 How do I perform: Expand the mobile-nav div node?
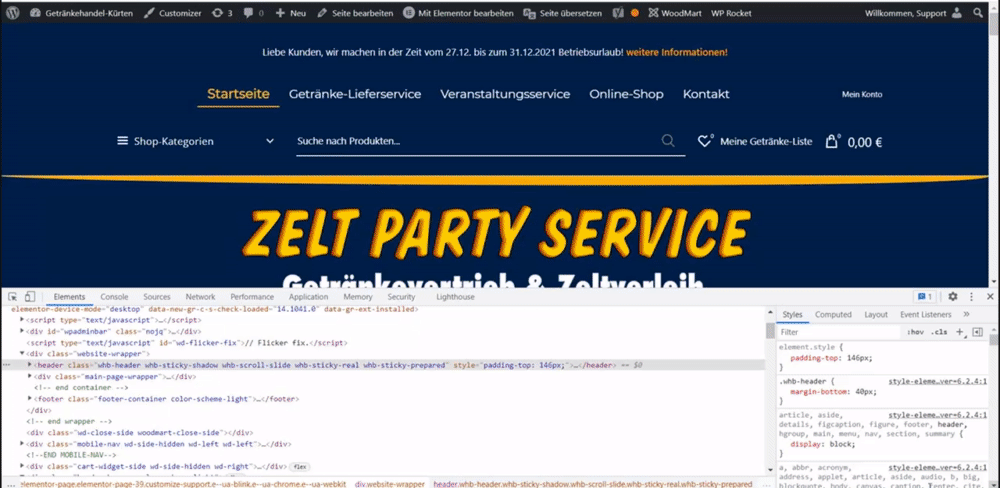tap(22, 444)
